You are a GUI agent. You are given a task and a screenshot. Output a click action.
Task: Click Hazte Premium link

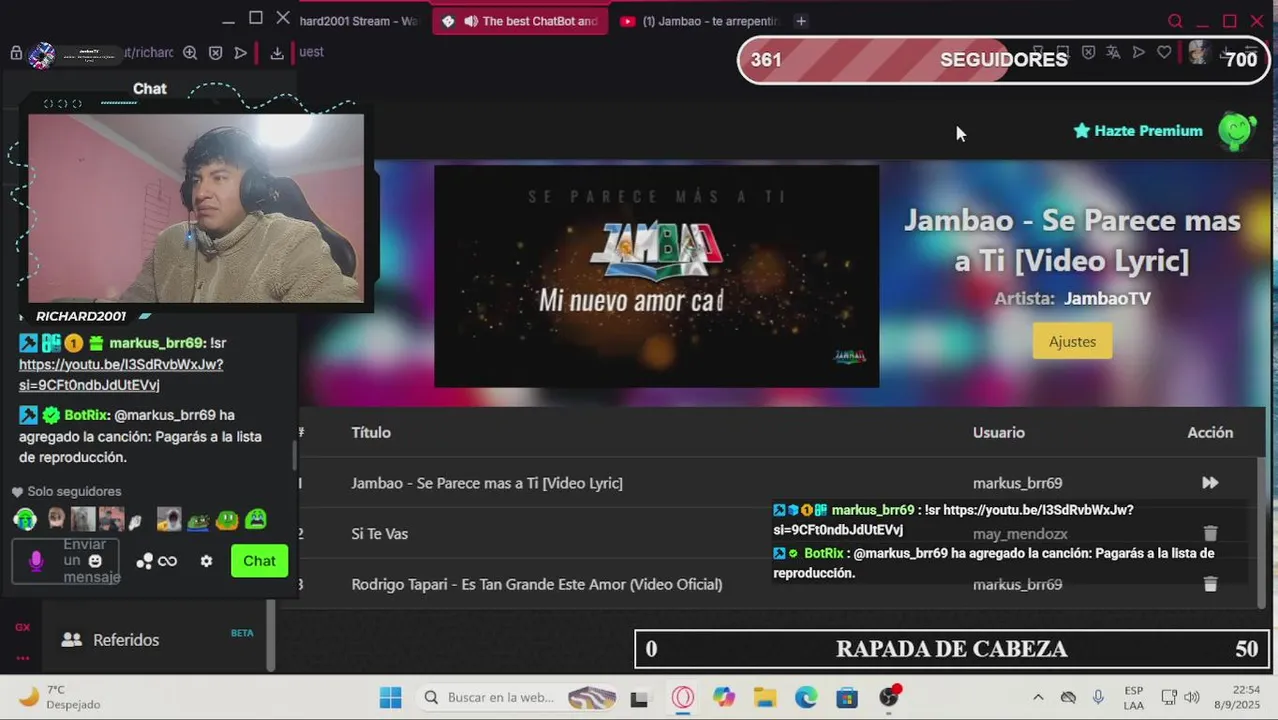pyautogui.click(x=1138, y=131)
